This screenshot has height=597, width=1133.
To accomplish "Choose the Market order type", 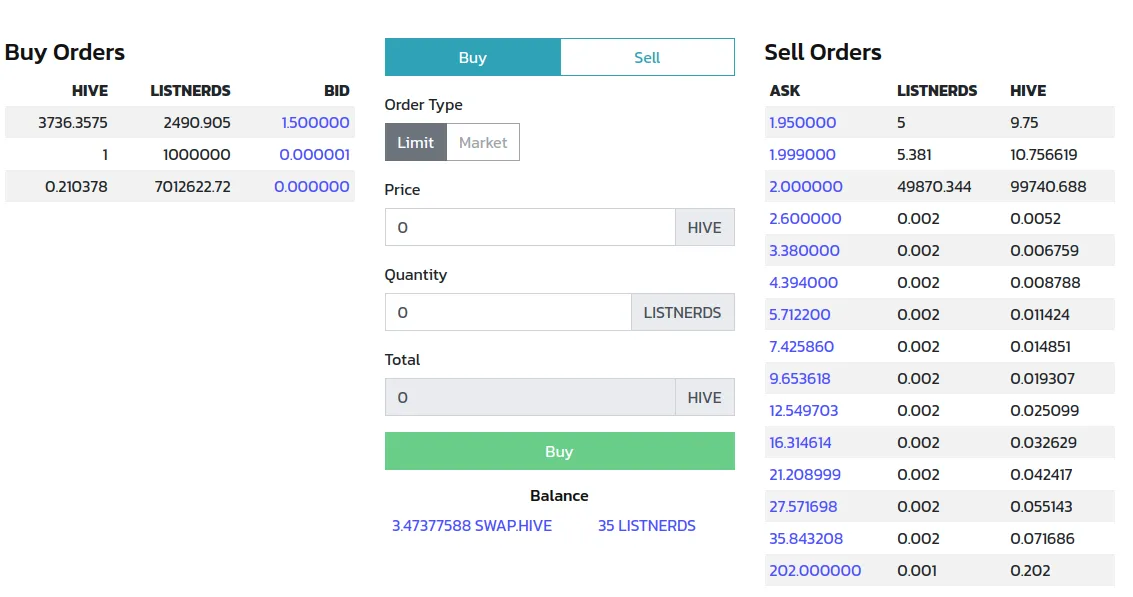I will pyautogui.click(x=483, y=142).
